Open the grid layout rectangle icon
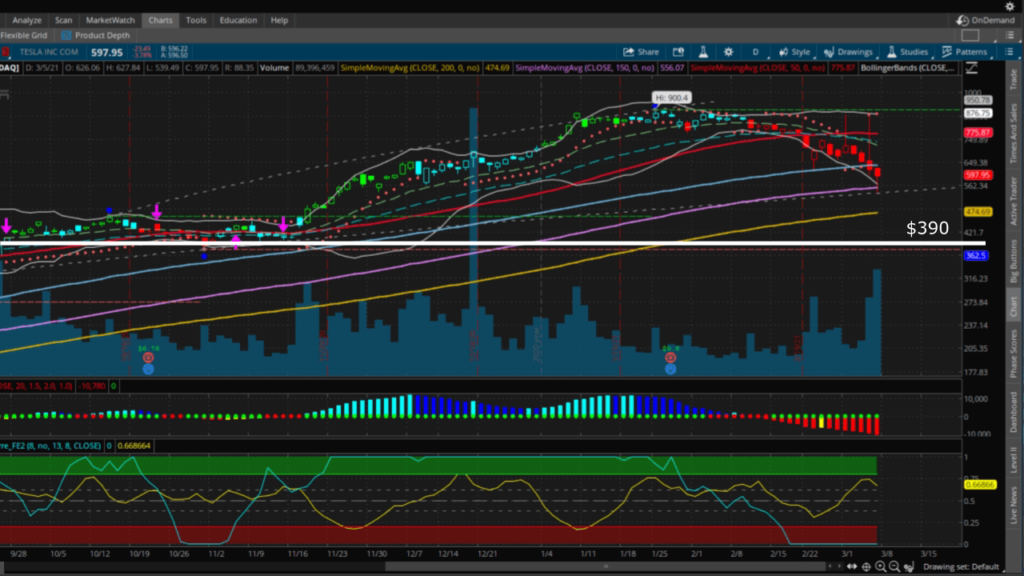 [970, 35]
